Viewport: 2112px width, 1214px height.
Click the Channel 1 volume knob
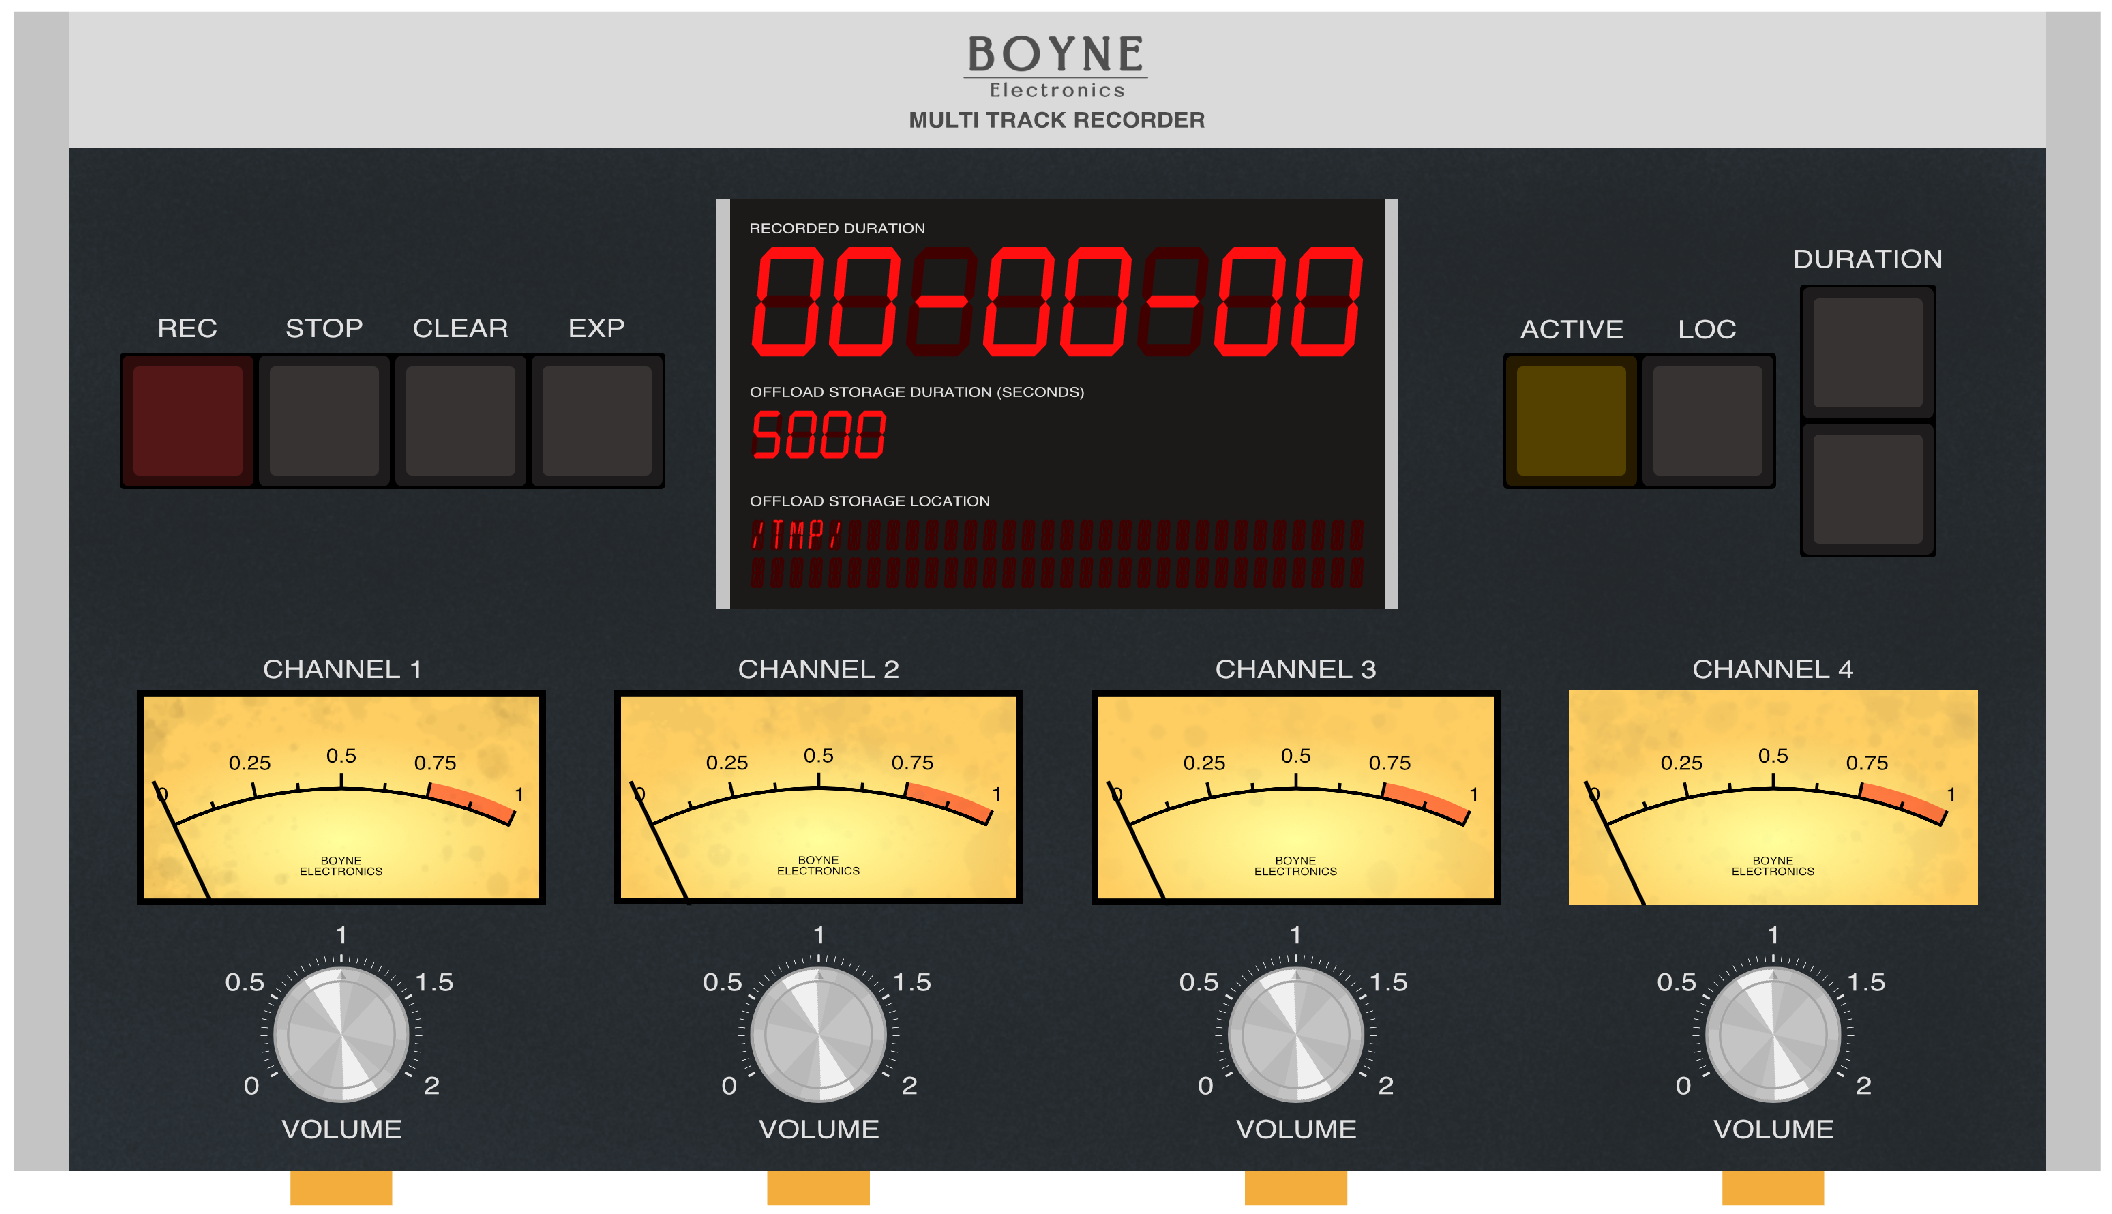[x=341, y=1034]
